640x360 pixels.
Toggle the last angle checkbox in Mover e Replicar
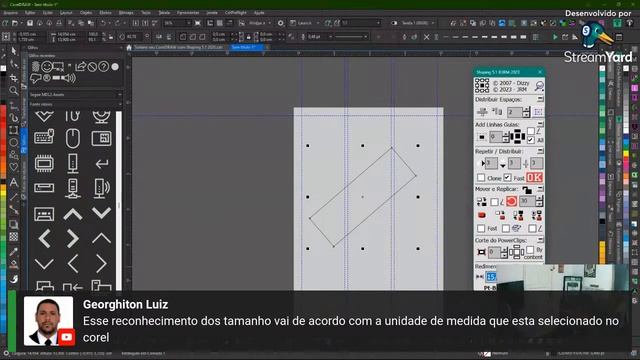[532, 229]
